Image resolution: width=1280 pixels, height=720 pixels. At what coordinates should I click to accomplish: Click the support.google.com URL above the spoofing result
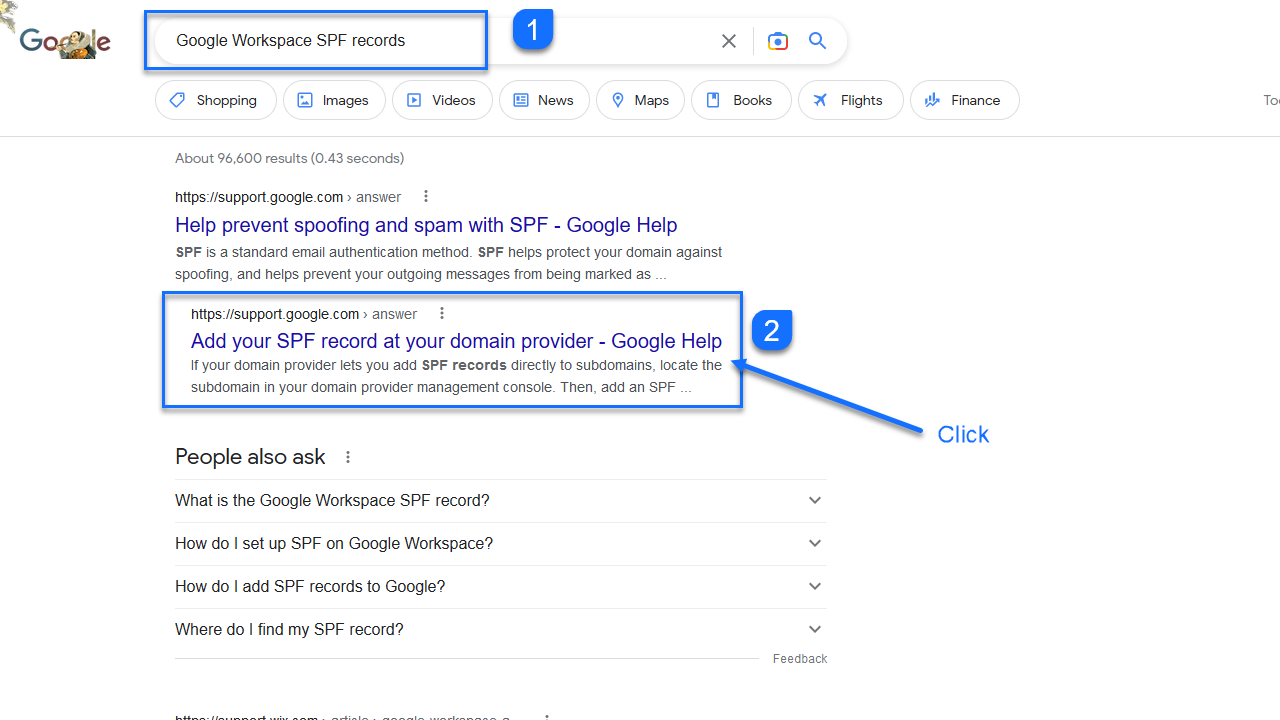pyautogui.click(x=288, y=197)
